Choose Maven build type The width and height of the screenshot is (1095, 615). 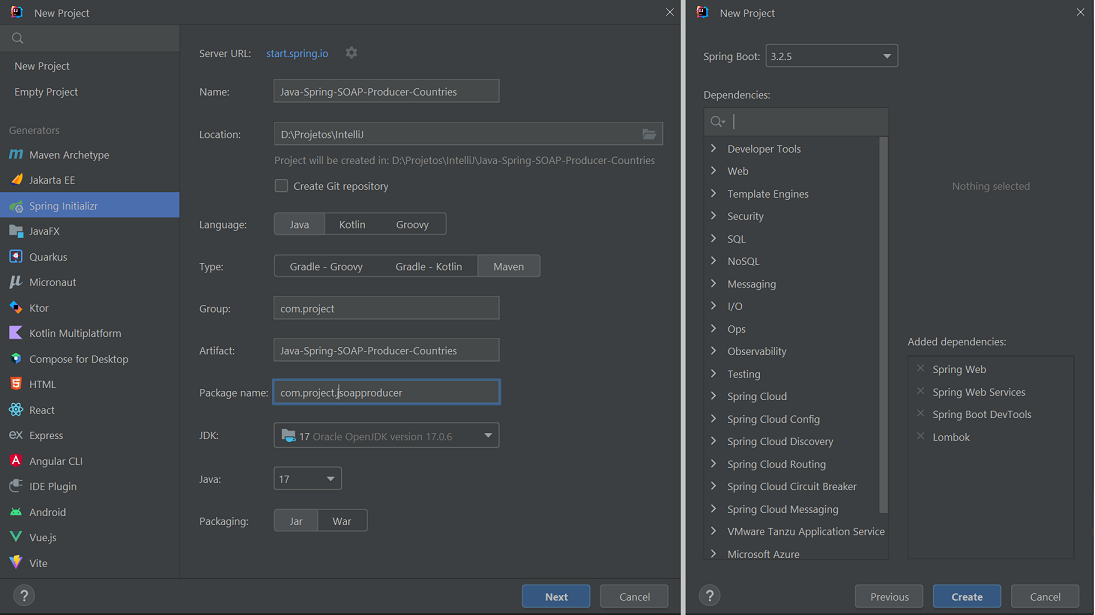(508, 266)
